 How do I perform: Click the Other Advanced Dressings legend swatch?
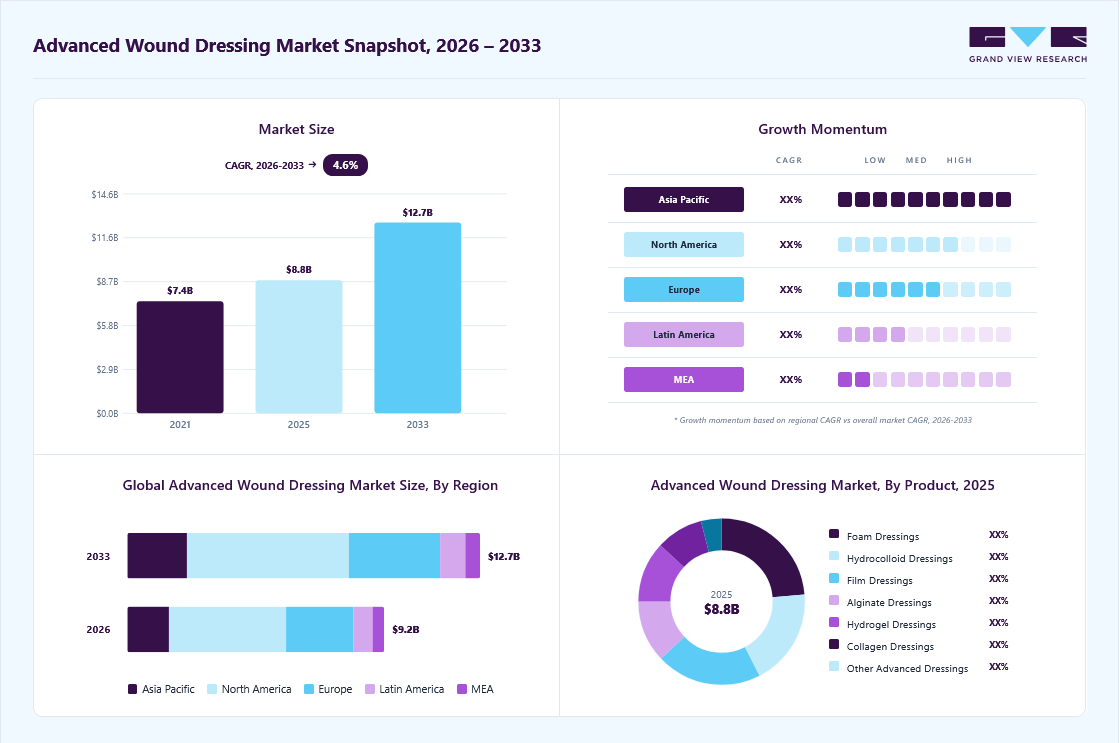[x=834, y=667]
